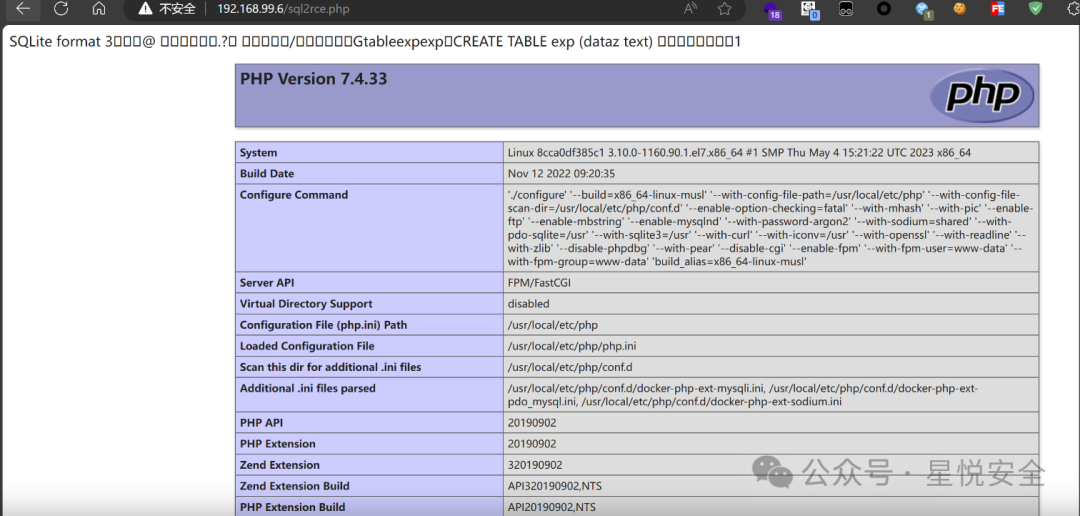
Task: Select the System row label
Action: point(258,153)
